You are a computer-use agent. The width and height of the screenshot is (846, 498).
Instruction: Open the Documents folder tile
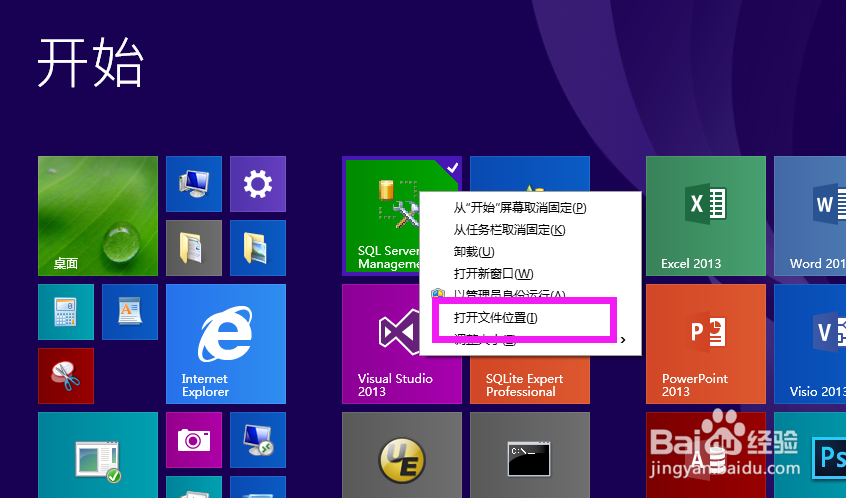click(x=194, y=248)
